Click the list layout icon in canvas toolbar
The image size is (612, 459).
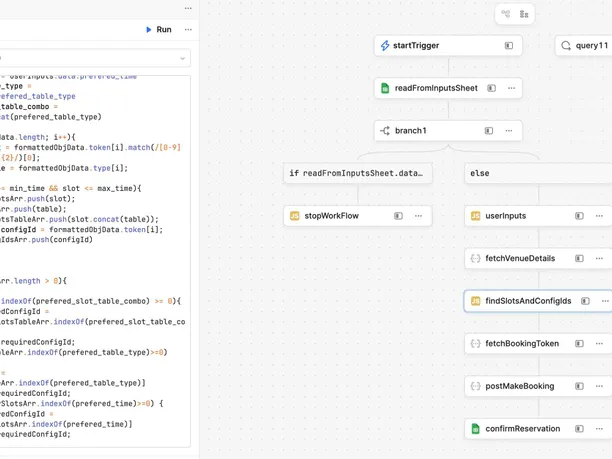click(524, 14)
